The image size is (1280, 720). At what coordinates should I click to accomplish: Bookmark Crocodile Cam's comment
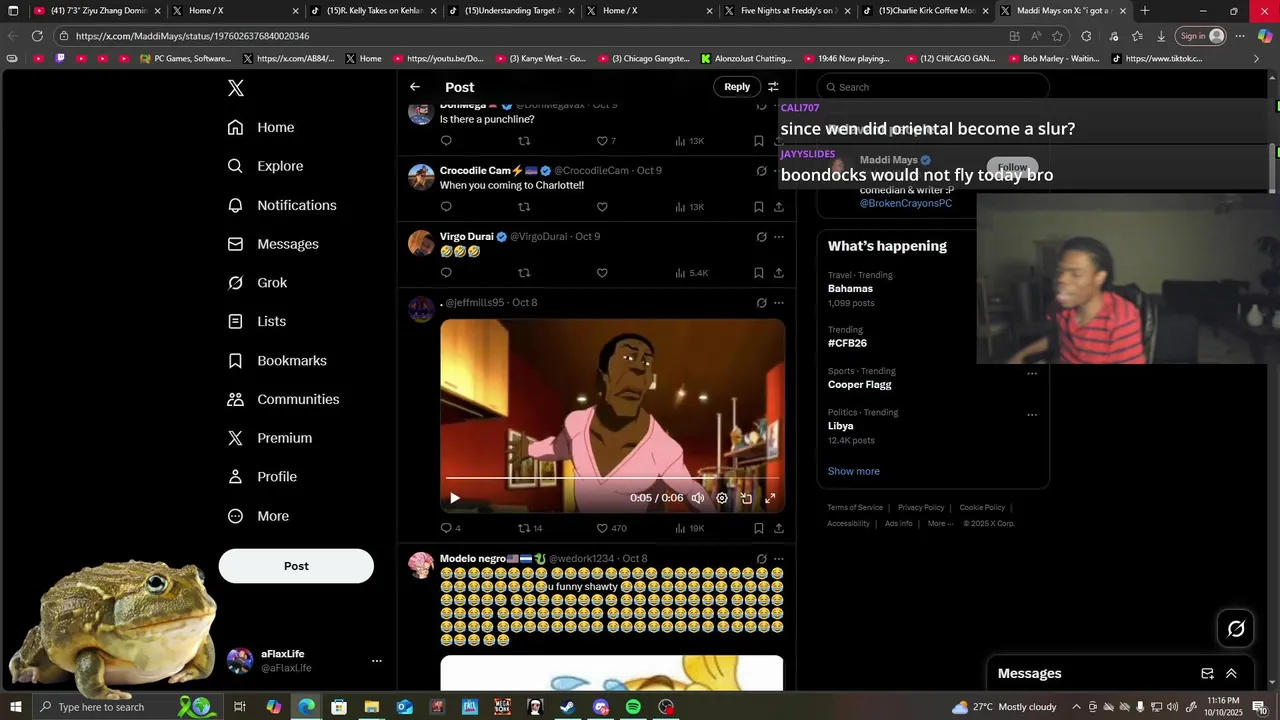(758, 207)
